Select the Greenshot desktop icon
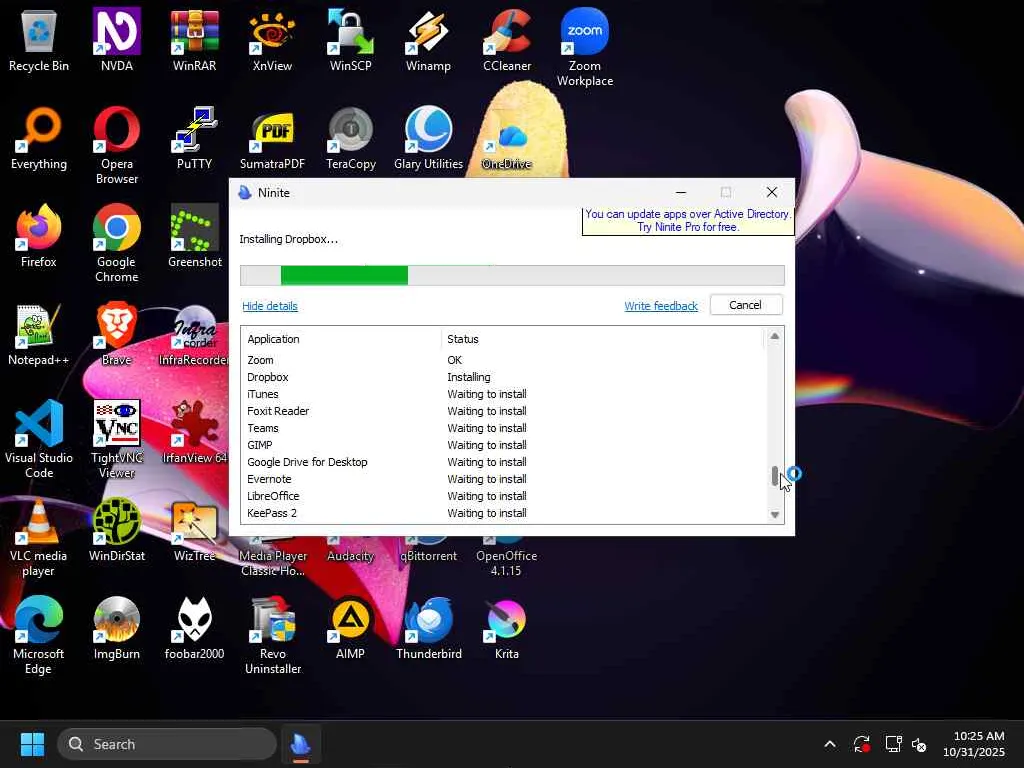Image resolution: width=1024 pixels, height=768 pixels. pos(194,236)
